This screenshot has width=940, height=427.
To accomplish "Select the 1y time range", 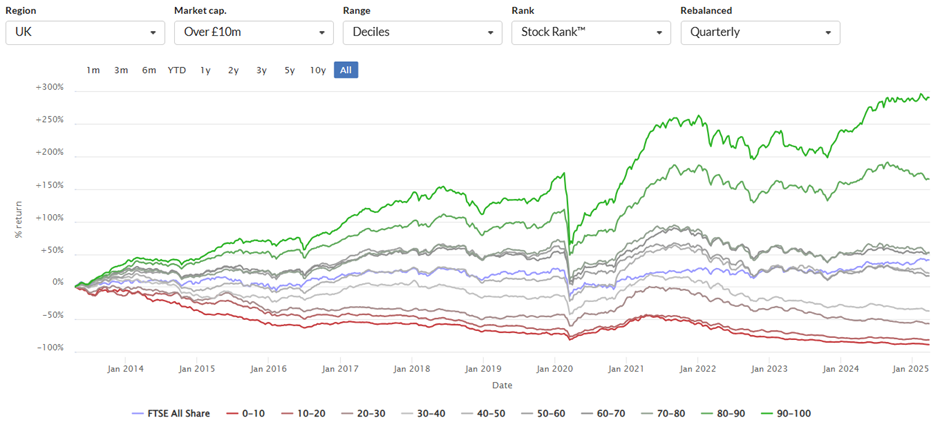I will click(205, 70).
